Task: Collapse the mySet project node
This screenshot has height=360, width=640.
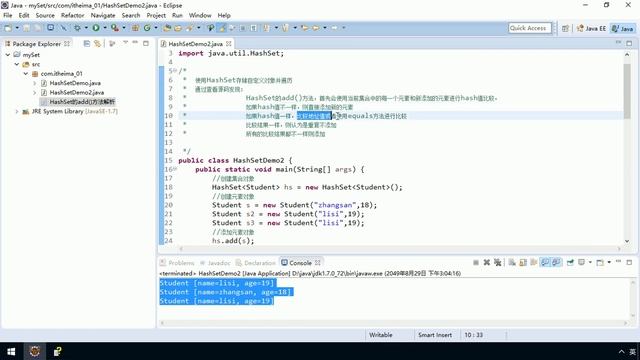Action: (x=8, y=55)
